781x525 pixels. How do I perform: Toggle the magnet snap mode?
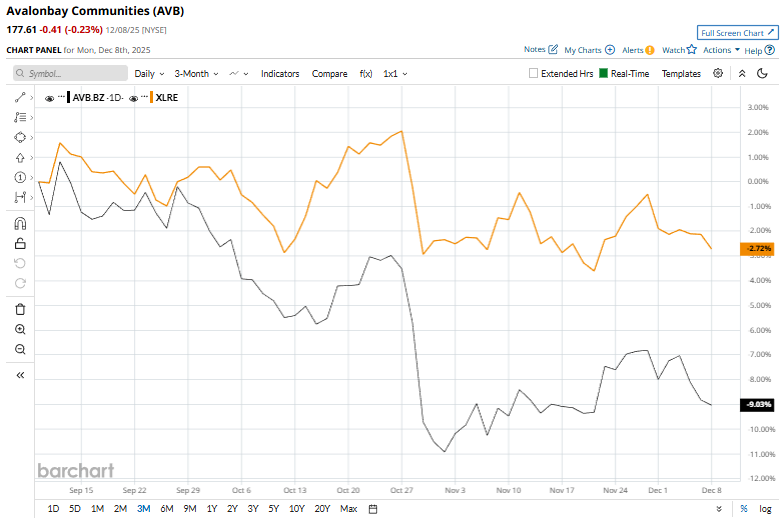tap(20, 224)
